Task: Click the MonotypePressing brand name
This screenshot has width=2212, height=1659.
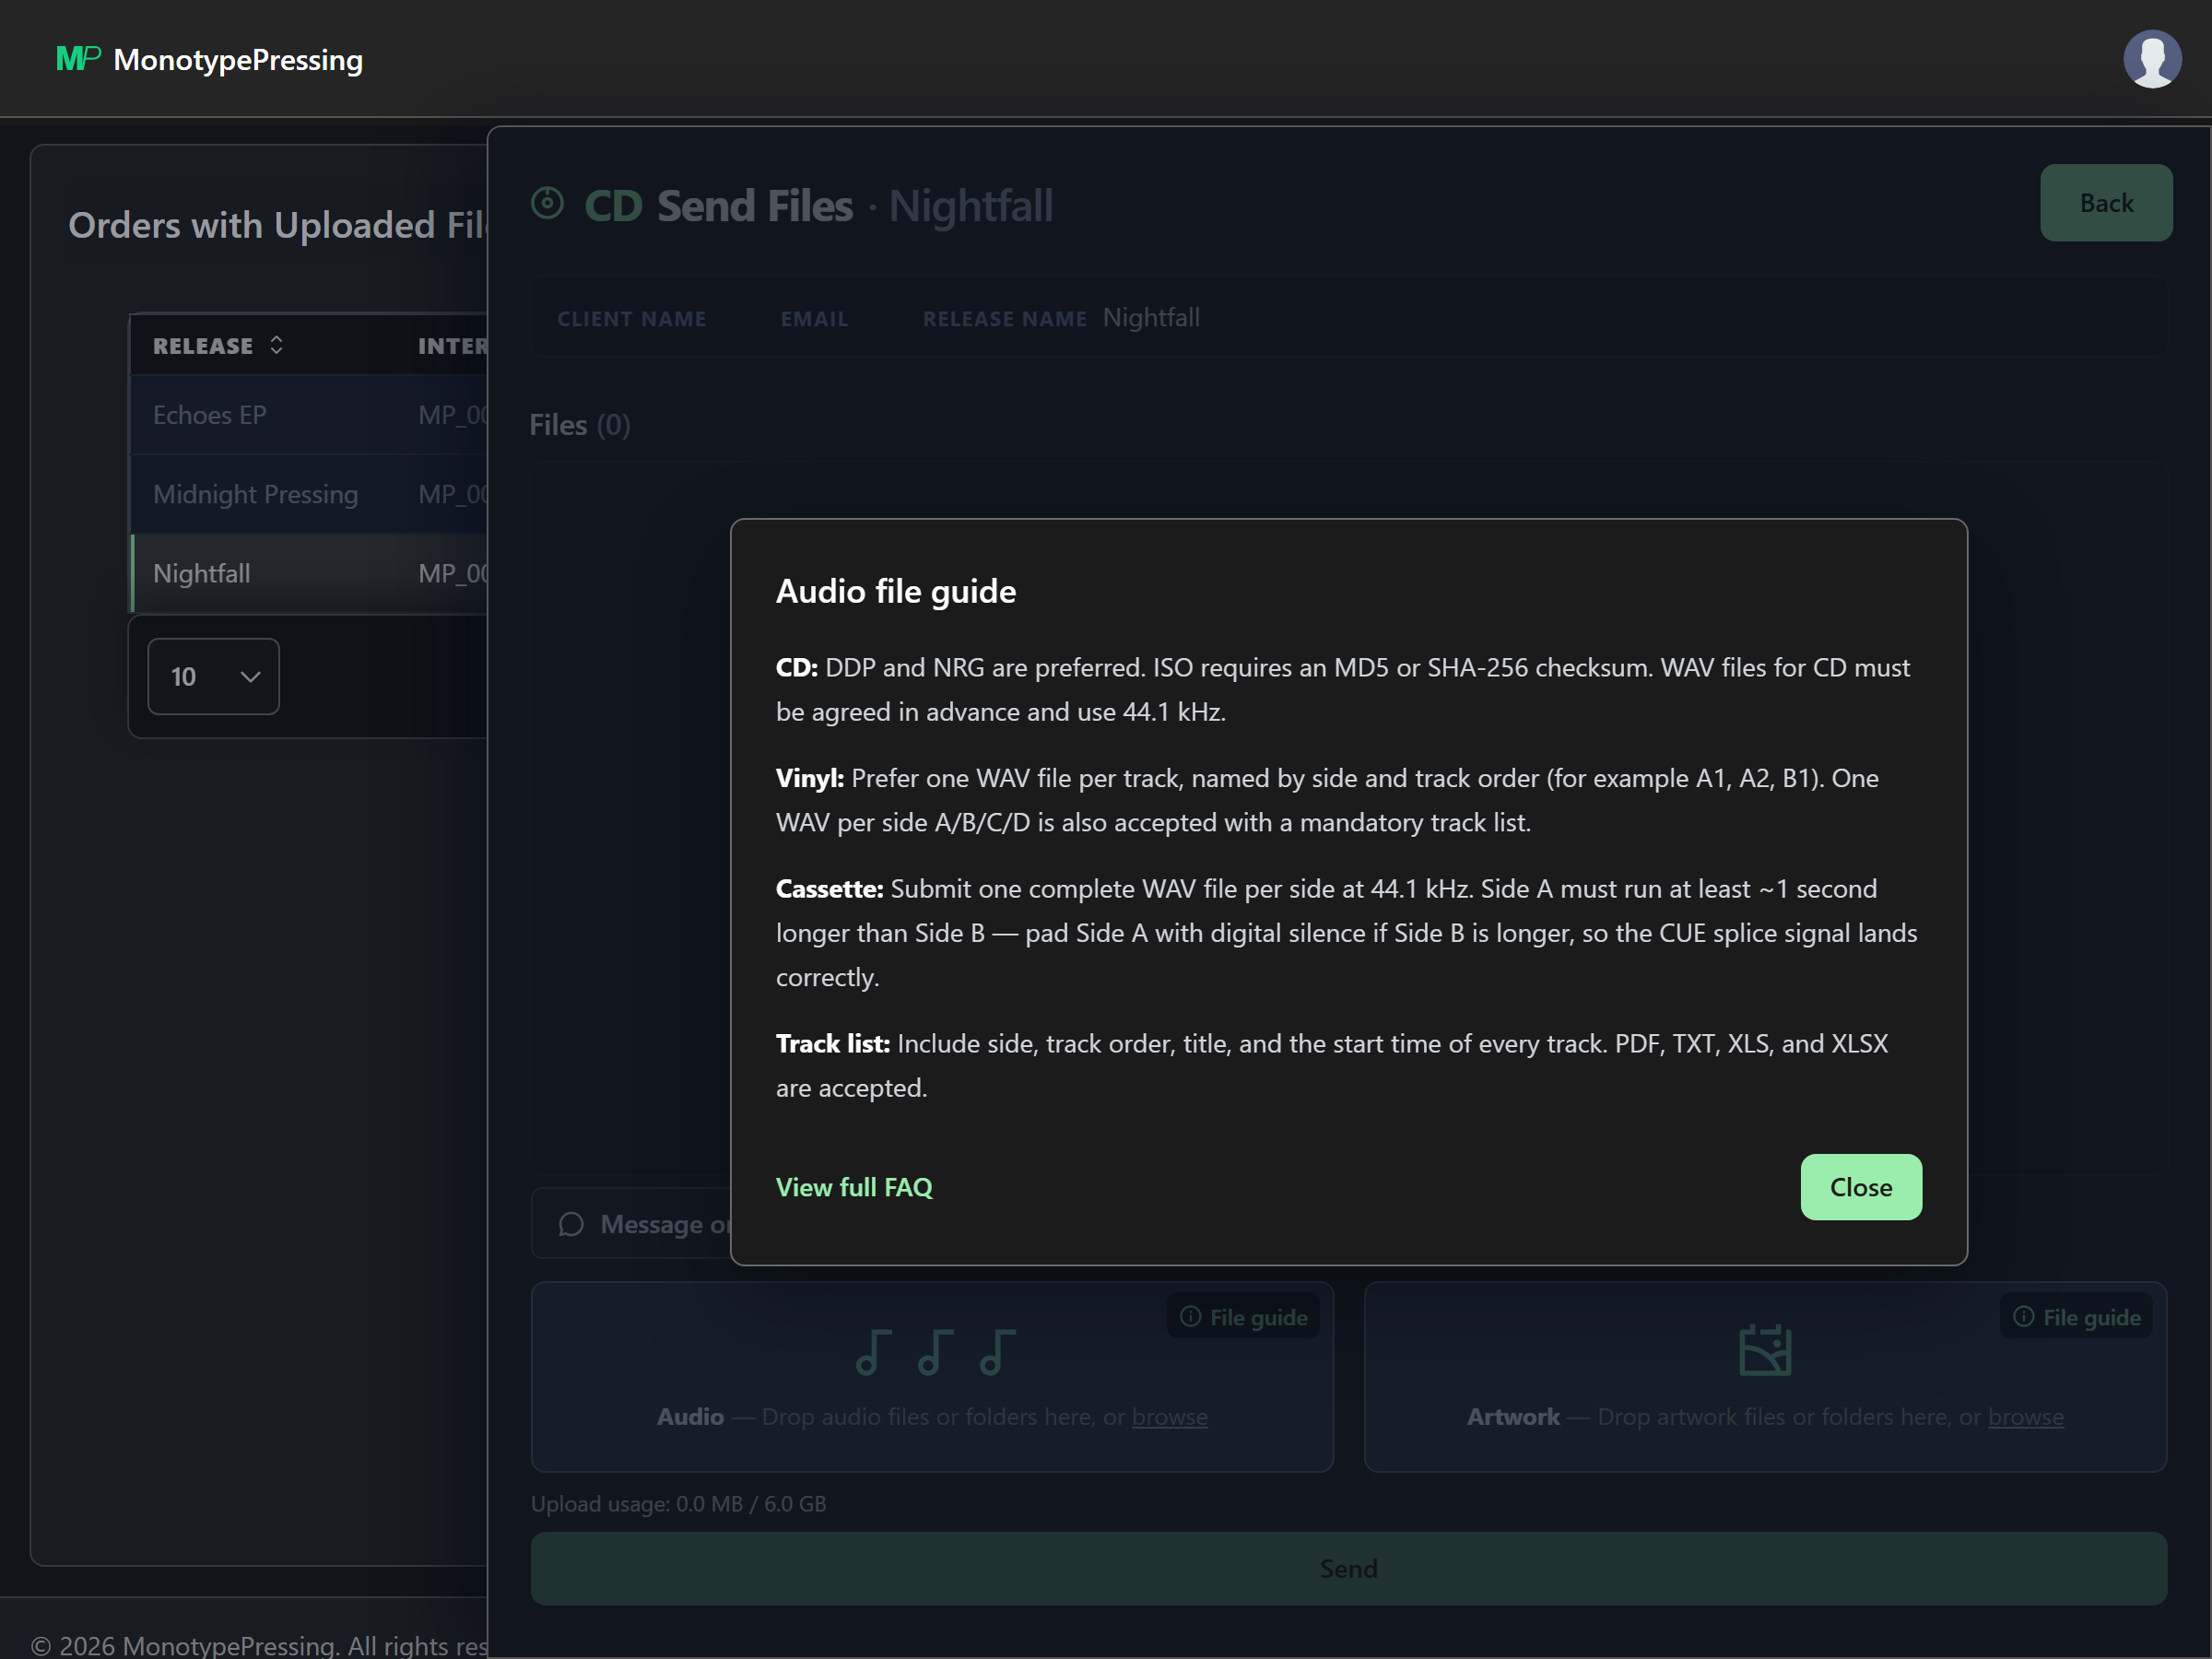Action: [238, 60]
